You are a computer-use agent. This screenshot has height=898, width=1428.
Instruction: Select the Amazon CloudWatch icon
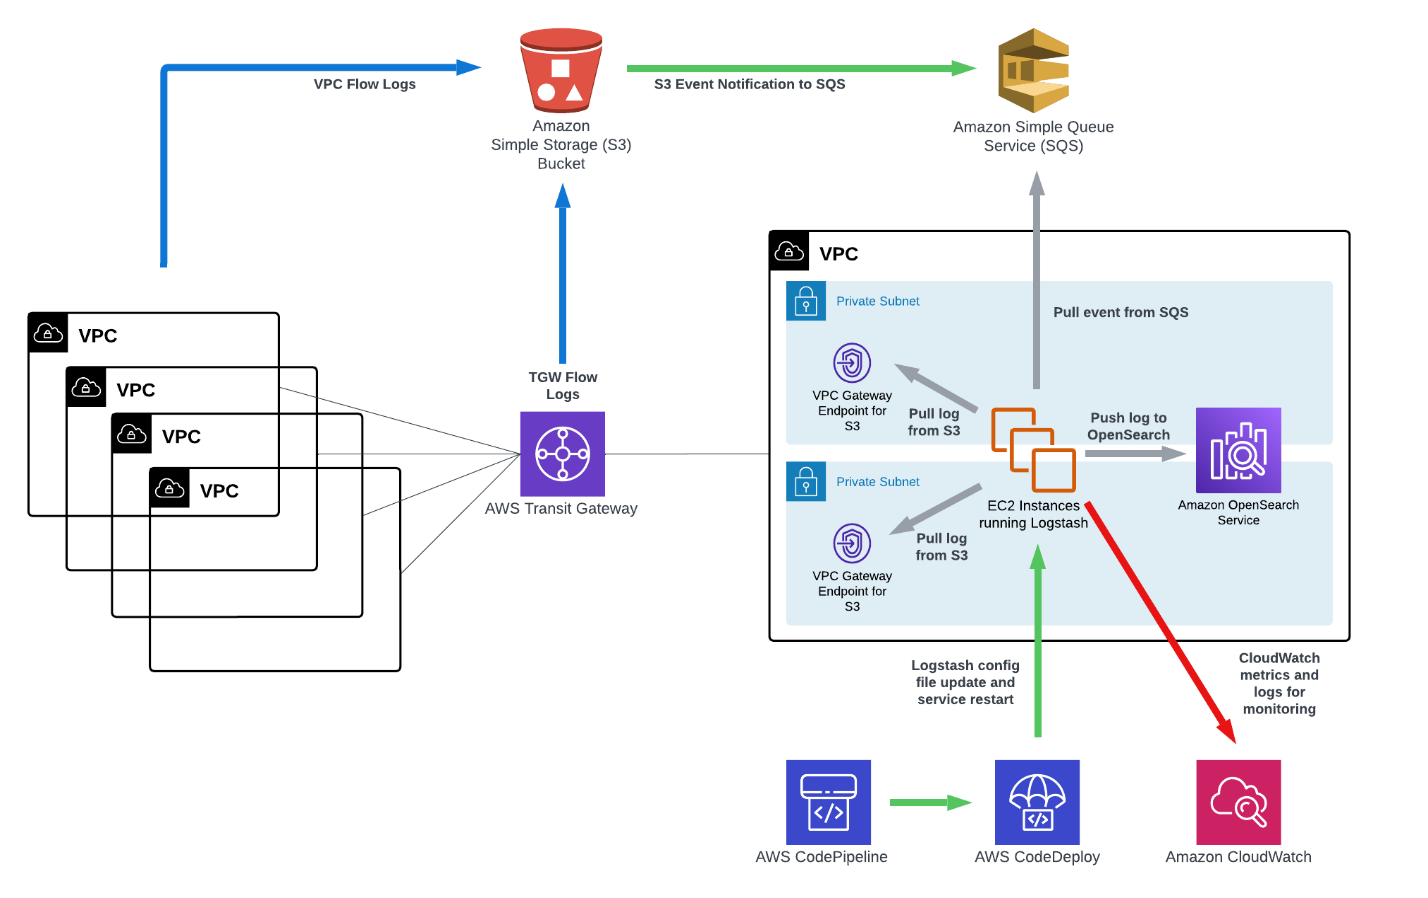(1238, 802)
